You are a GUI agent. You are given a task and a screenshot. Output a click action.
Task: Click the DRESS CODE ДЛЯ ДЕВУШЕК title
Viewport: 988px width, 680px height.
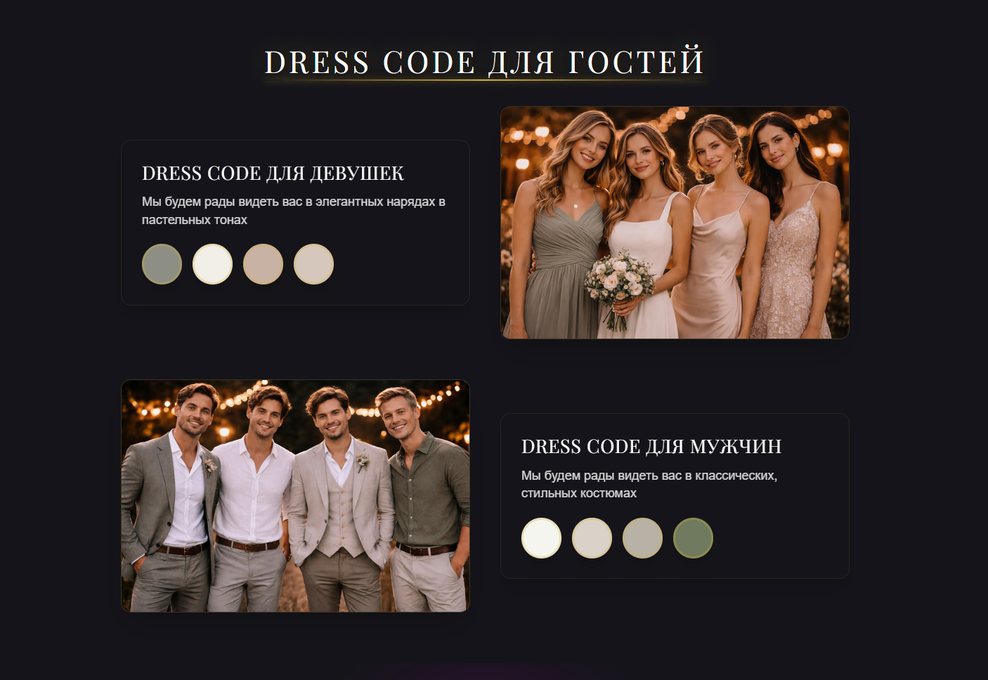273,173
